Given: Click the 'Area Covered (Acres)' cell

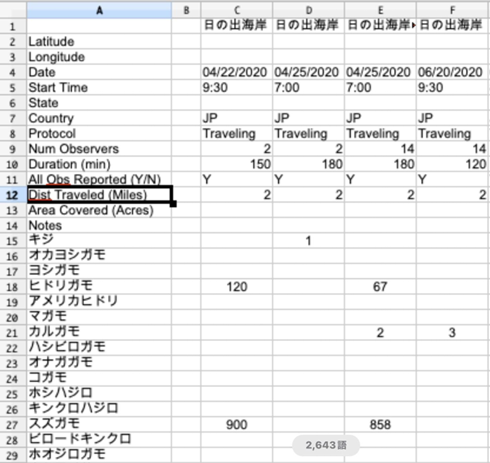Looking at the screenshot, I should click(99, 210).
